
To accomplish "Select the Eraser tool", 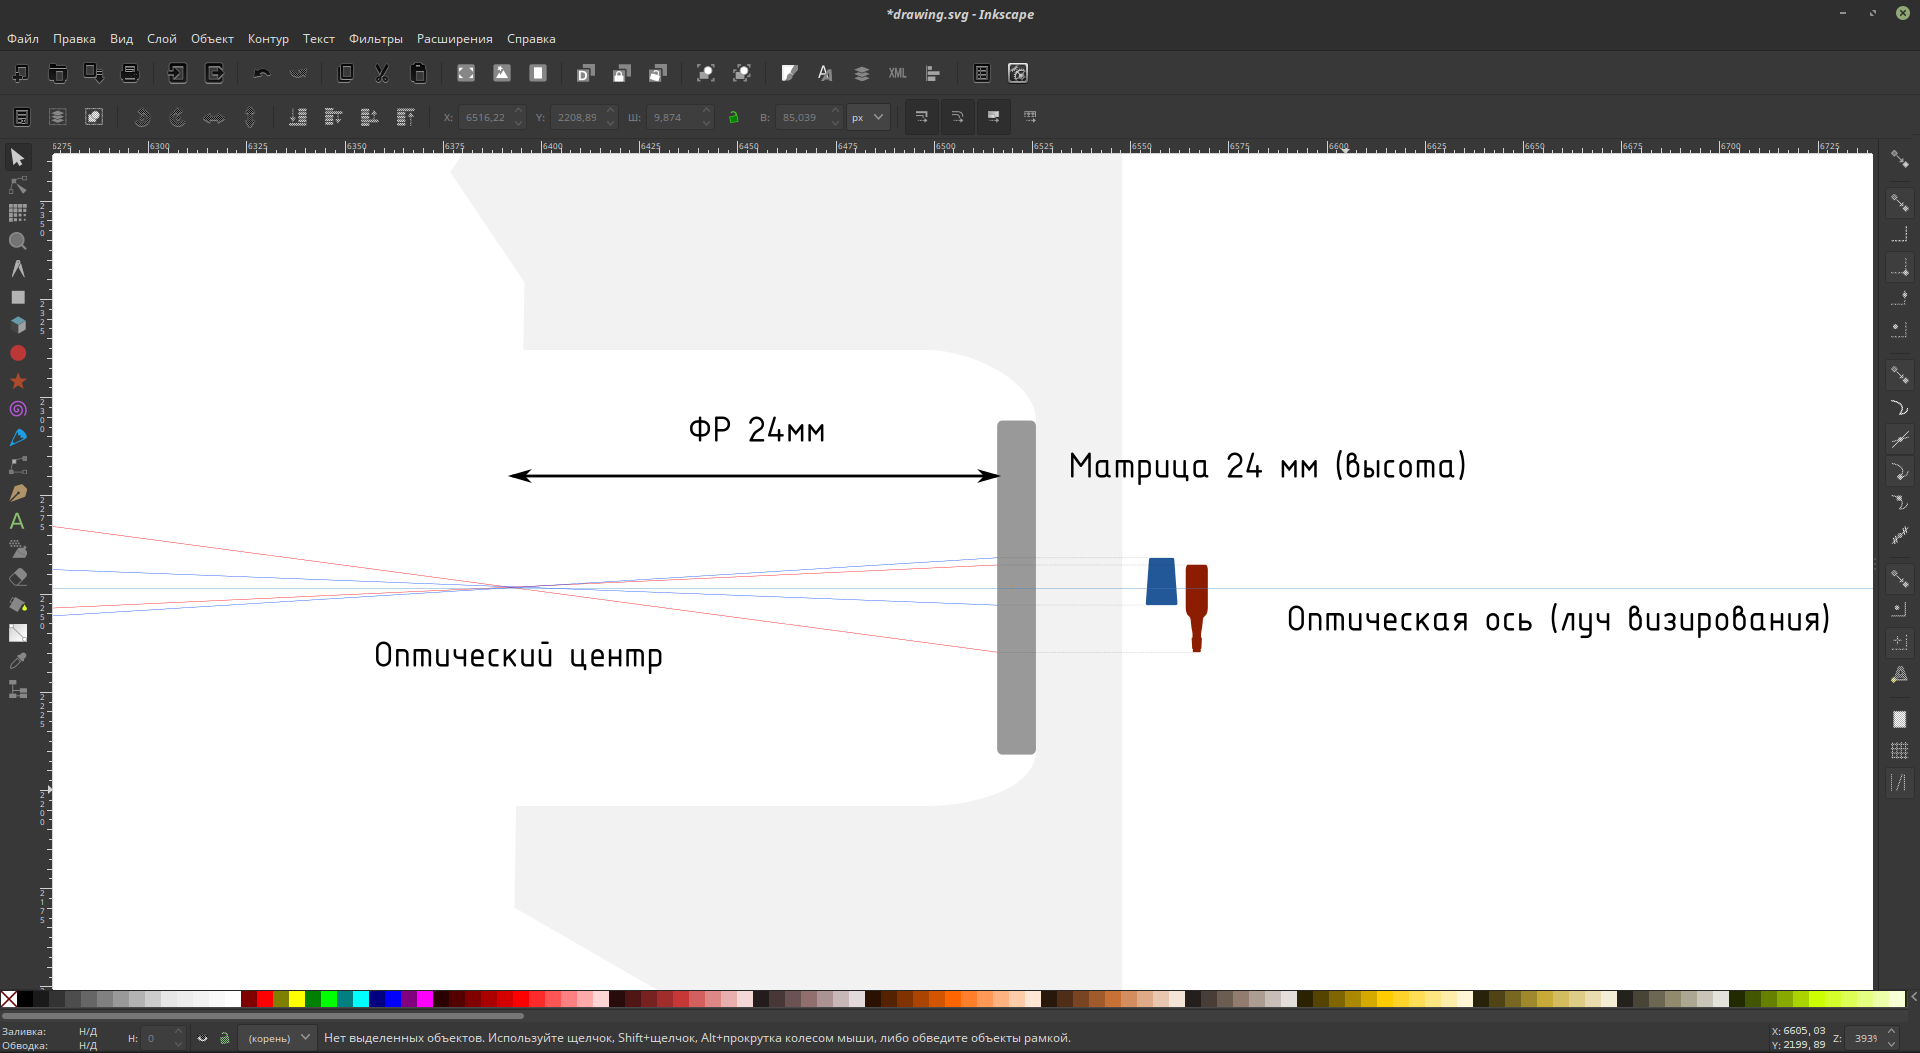I will point(17,577).
